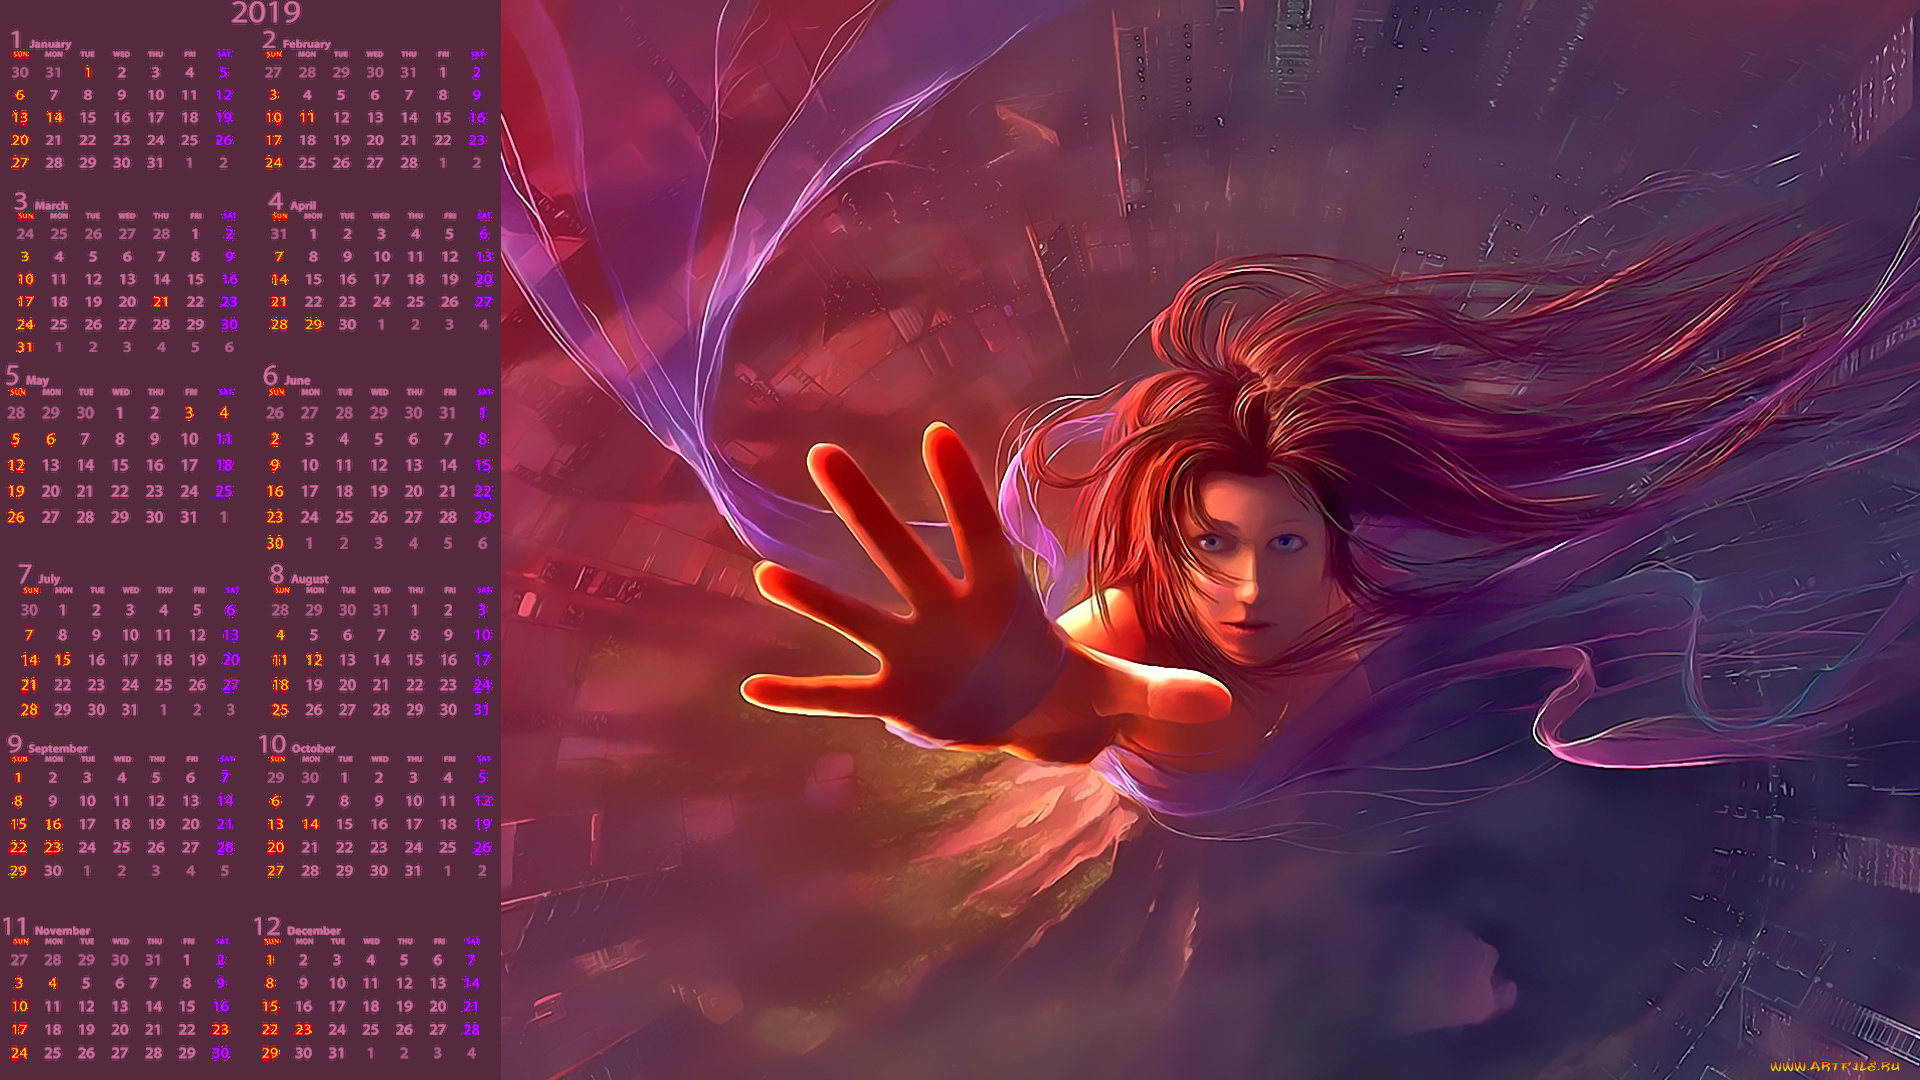Screen dimensions: 1920x1080
Task: Select August 12 in the calendar
Action: [x=314, y=660]
